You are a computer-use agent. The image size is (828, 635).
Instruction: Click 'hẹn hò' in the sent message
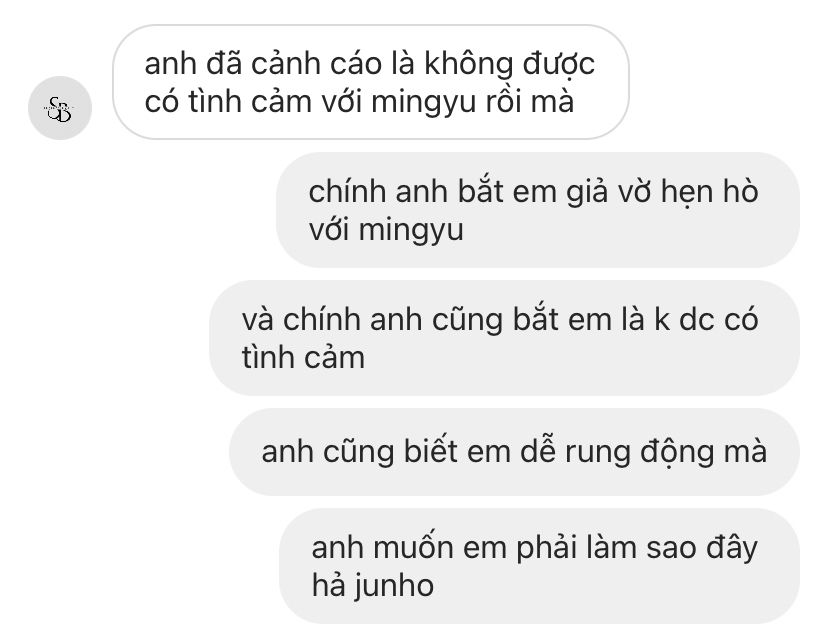[709, 192]
